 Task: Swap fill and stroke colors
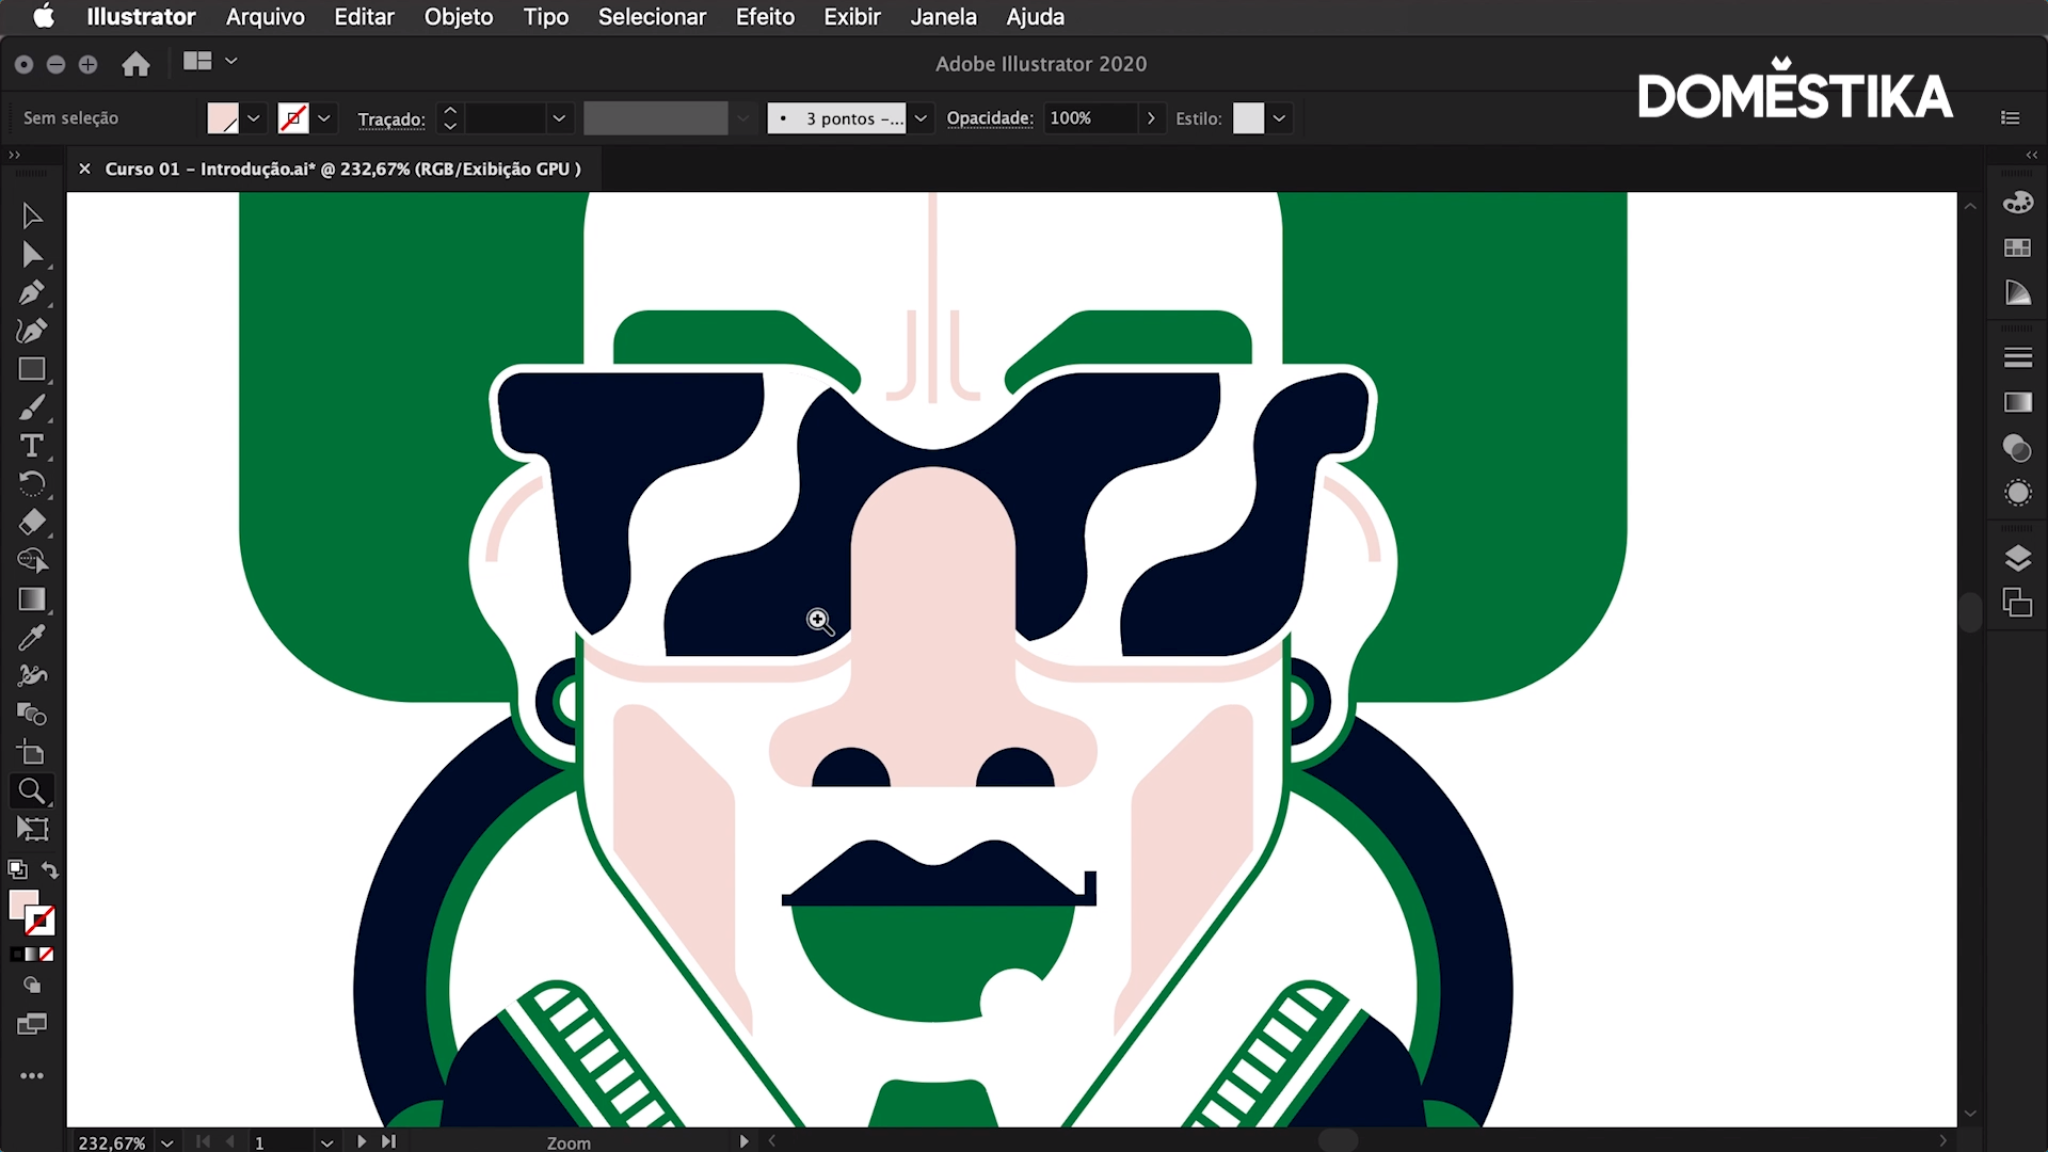(x=50, y=870)
